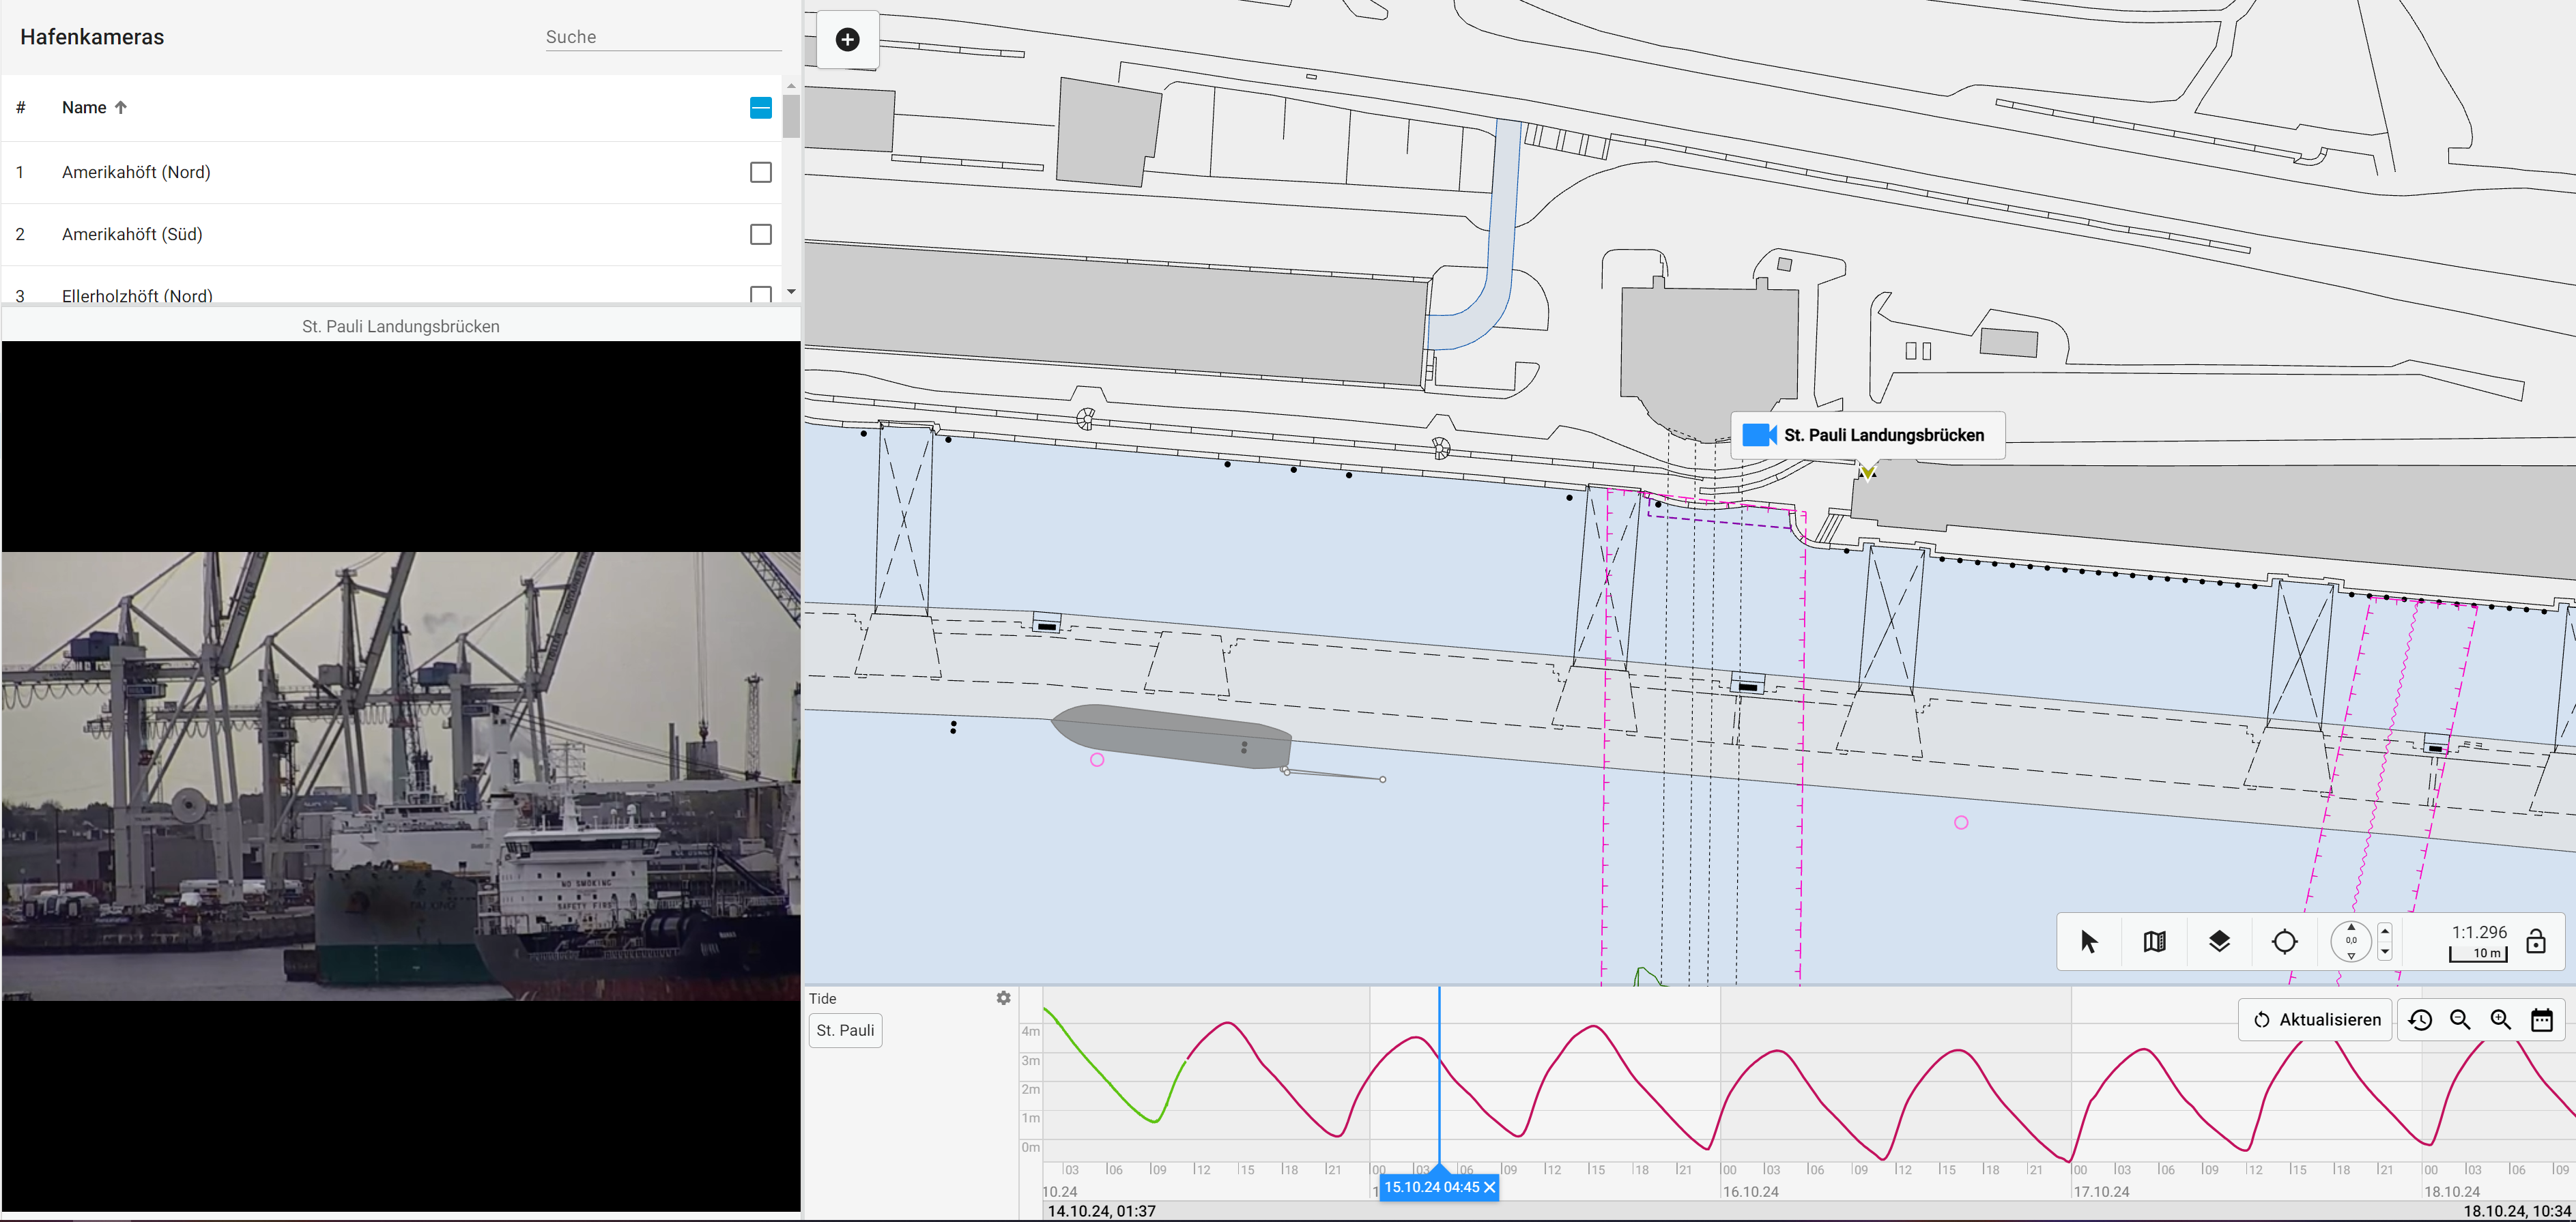This screenshot has width=2576, height=1222.
Task: Click the timeline end 18.10.24, 10:34
Action: (2517, 1211)
